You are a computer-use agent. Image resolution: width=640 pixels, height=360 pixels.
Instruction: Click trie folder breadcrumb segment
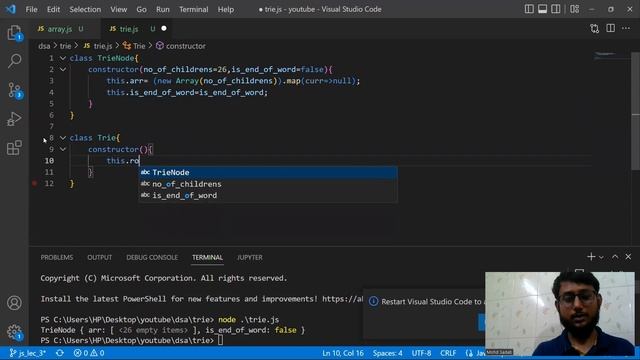coord(65,46)
